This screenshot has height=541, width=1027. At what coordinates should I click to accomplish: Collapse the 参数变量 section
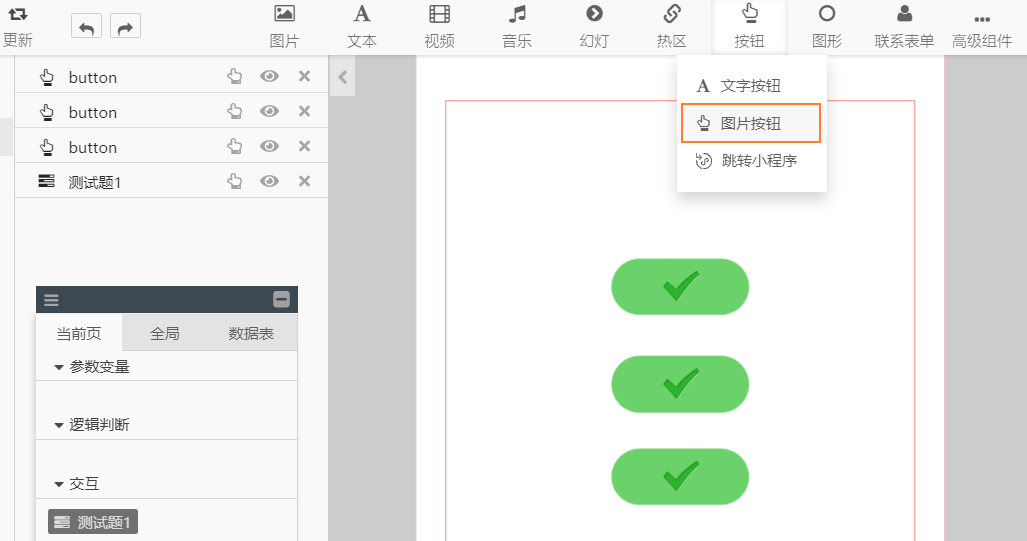(x=59, y=367)
